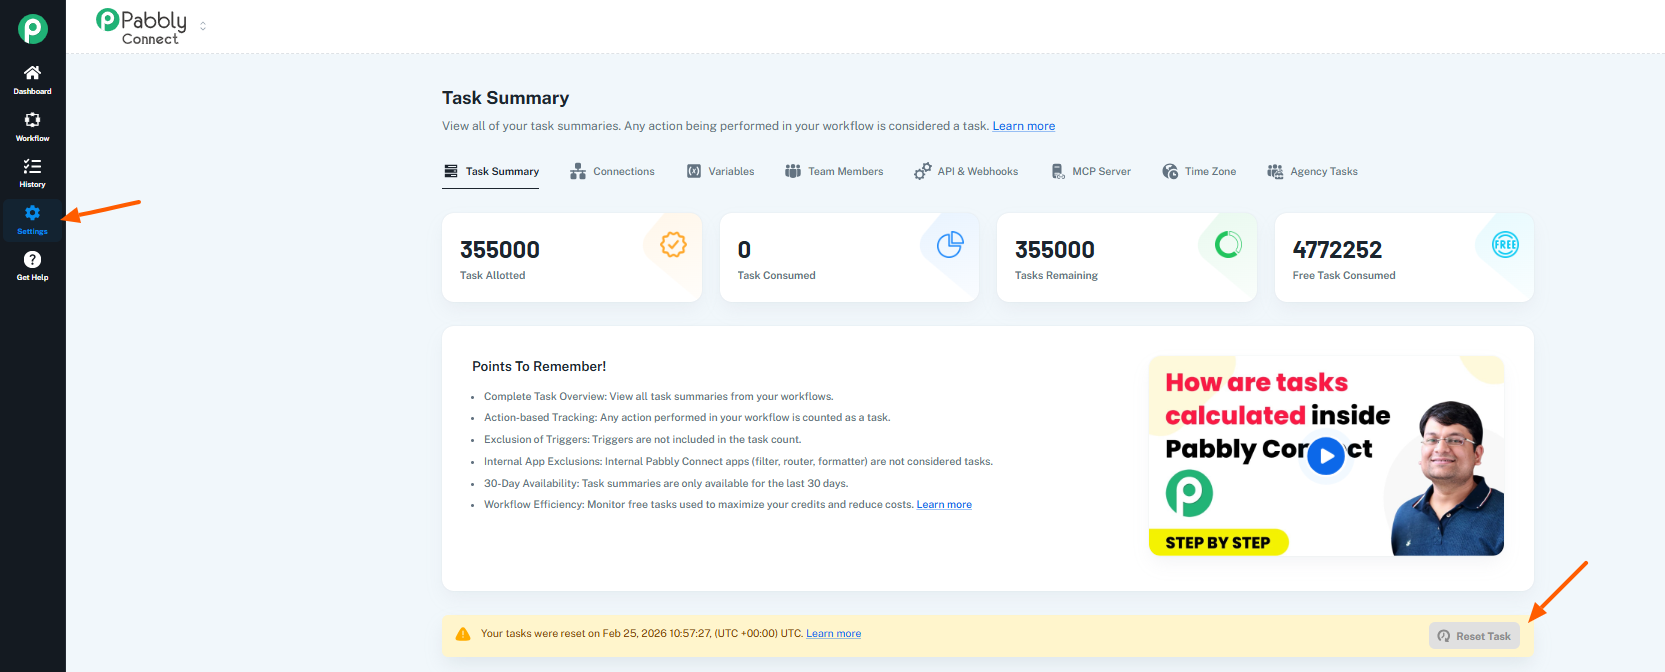1665x672 pixels.
Task: Open the Dashboard from sidebar
Action: 32,79
